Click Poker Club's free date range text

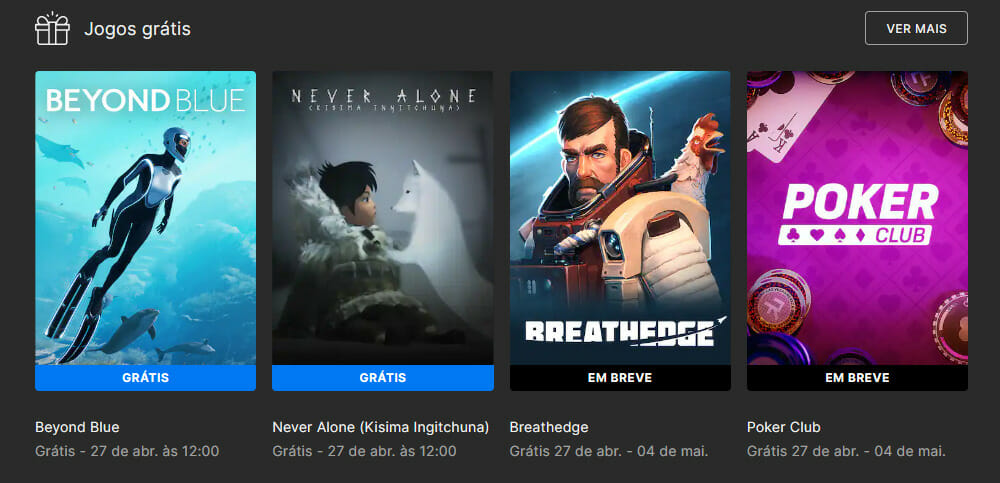click(846, 451)
